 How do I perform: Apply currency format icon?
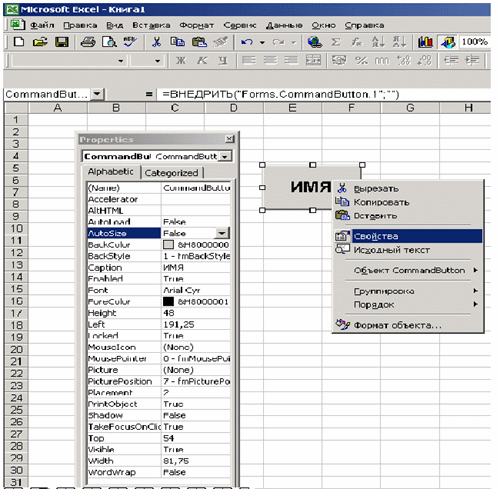339,60
